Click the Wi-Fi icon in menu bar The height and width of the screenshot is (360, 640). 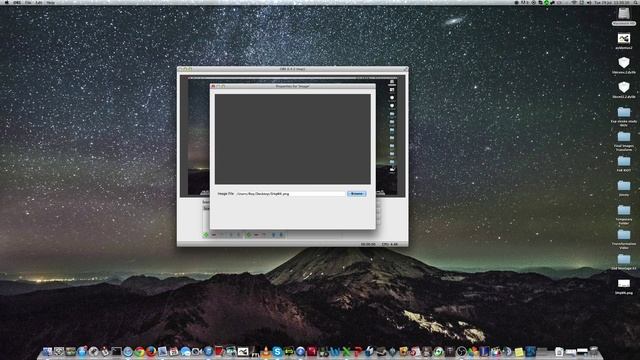point(574,2)
